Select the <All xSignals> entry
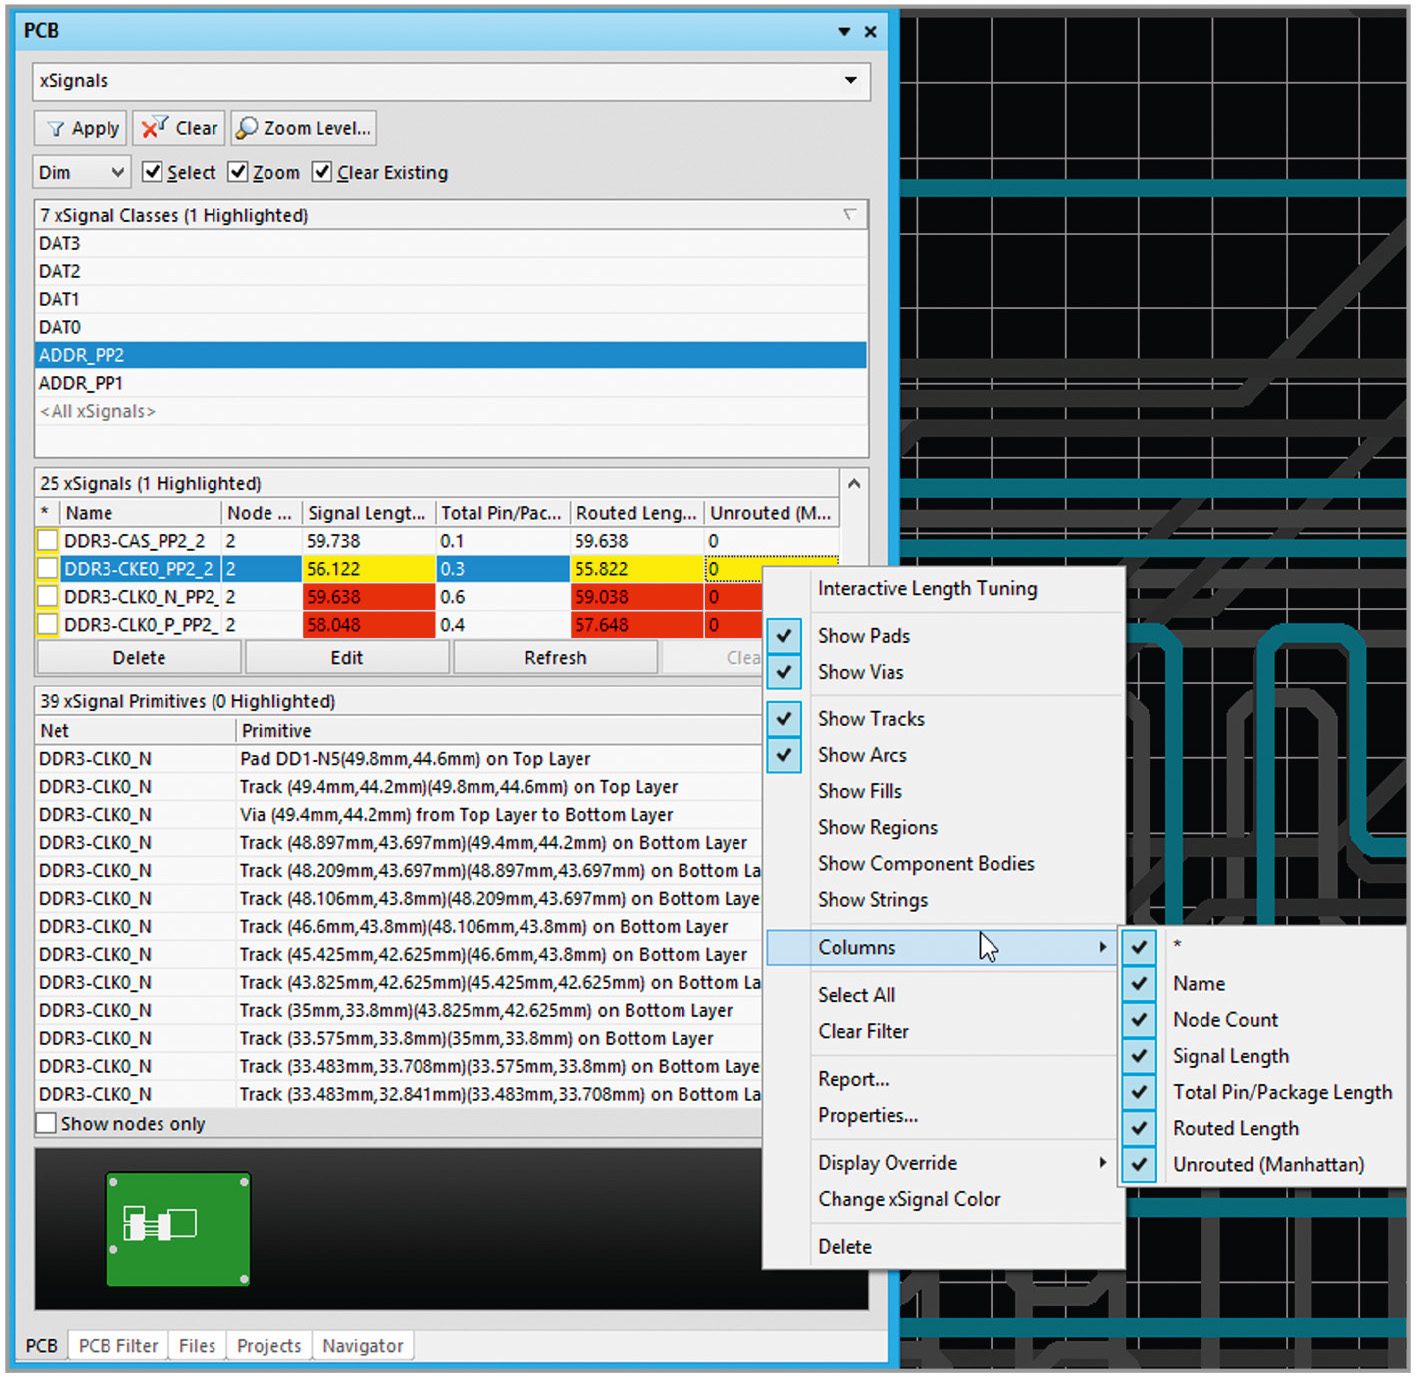The width and height of the screenshot is (1416, 1377). point(451,411)
